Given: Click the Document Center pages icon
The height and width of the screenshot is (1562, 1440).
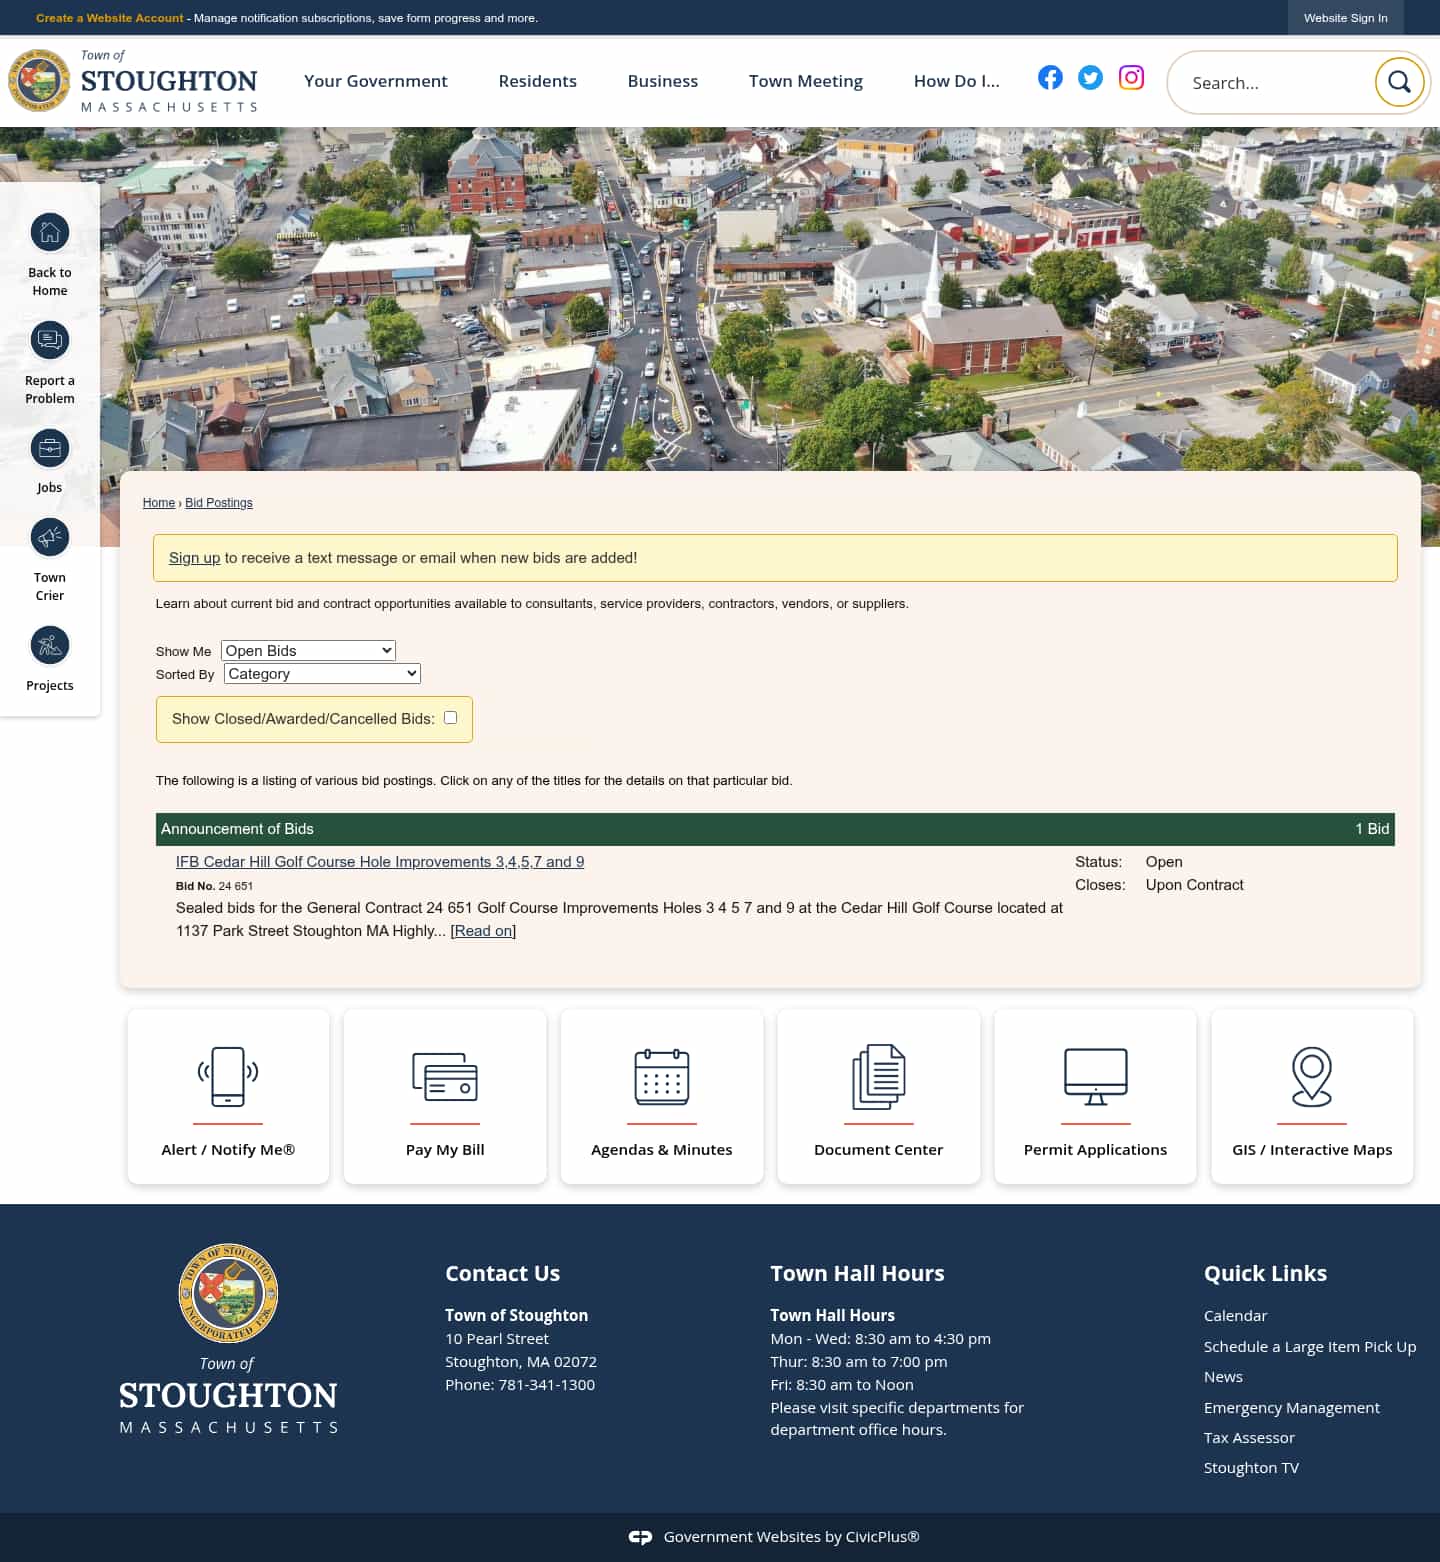Looking at the screenshot, I should coord(879,1077).
